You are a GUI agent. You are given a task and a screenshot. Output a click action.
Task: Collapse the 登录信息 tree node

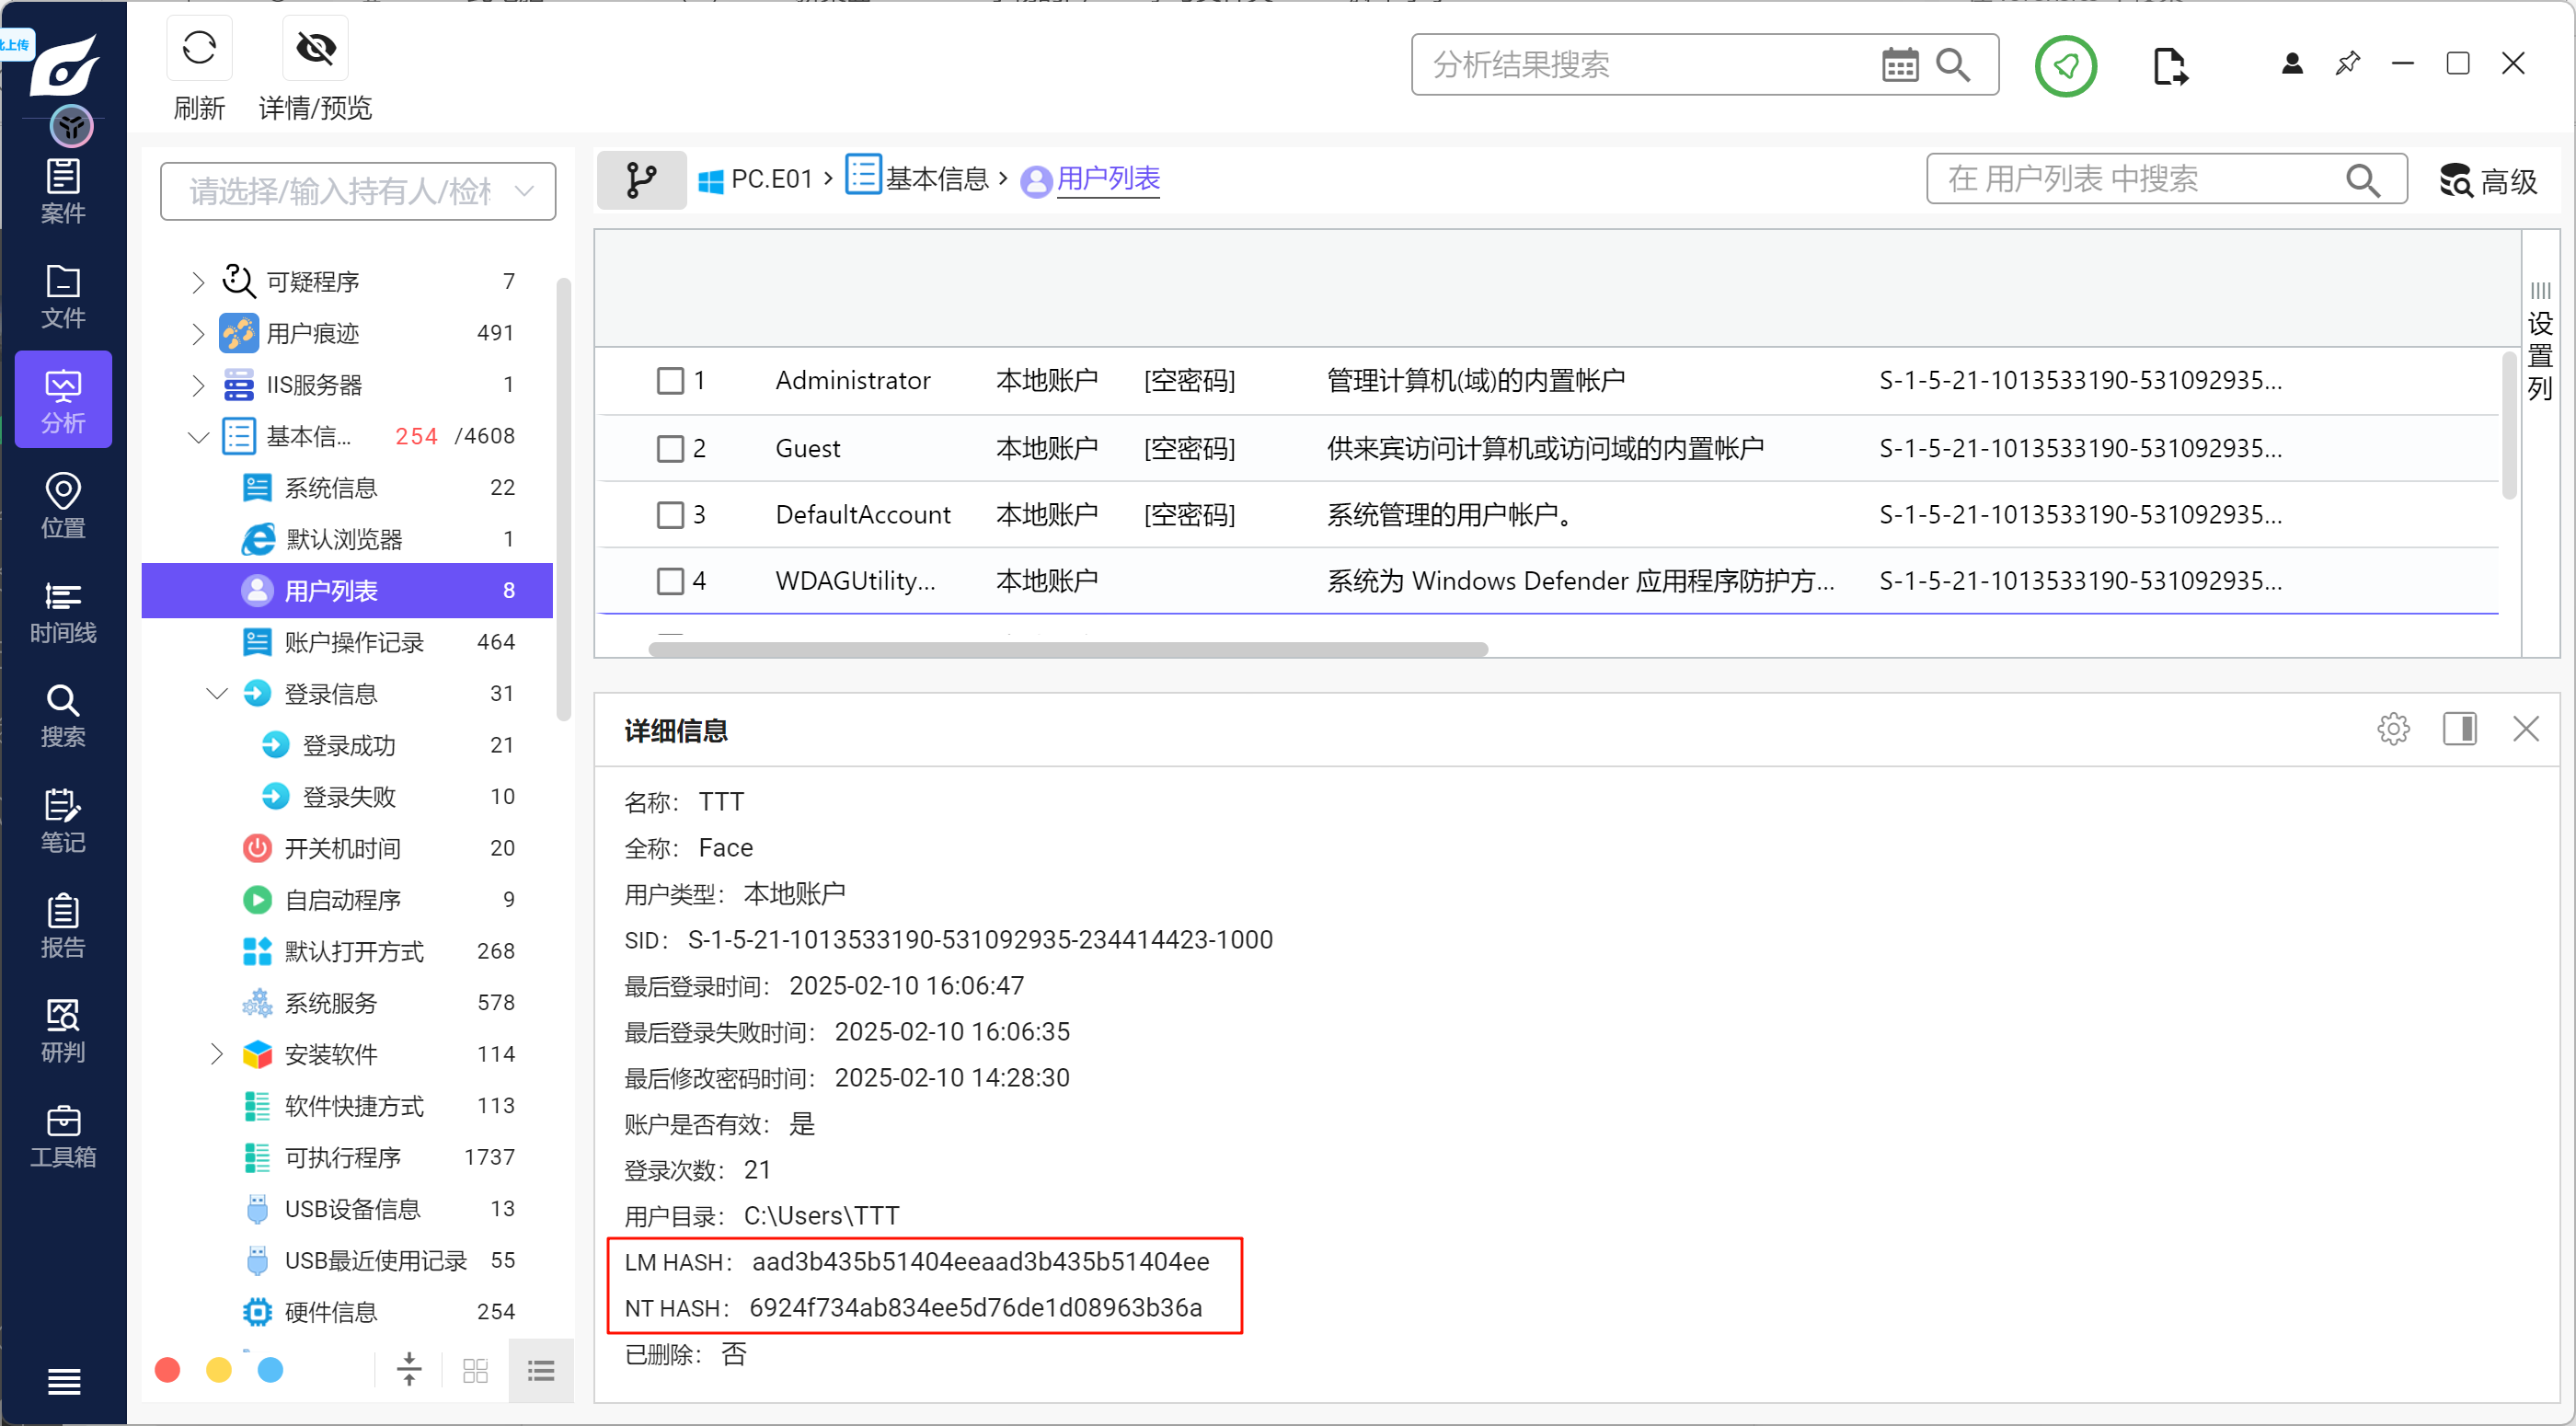point(217,694)
